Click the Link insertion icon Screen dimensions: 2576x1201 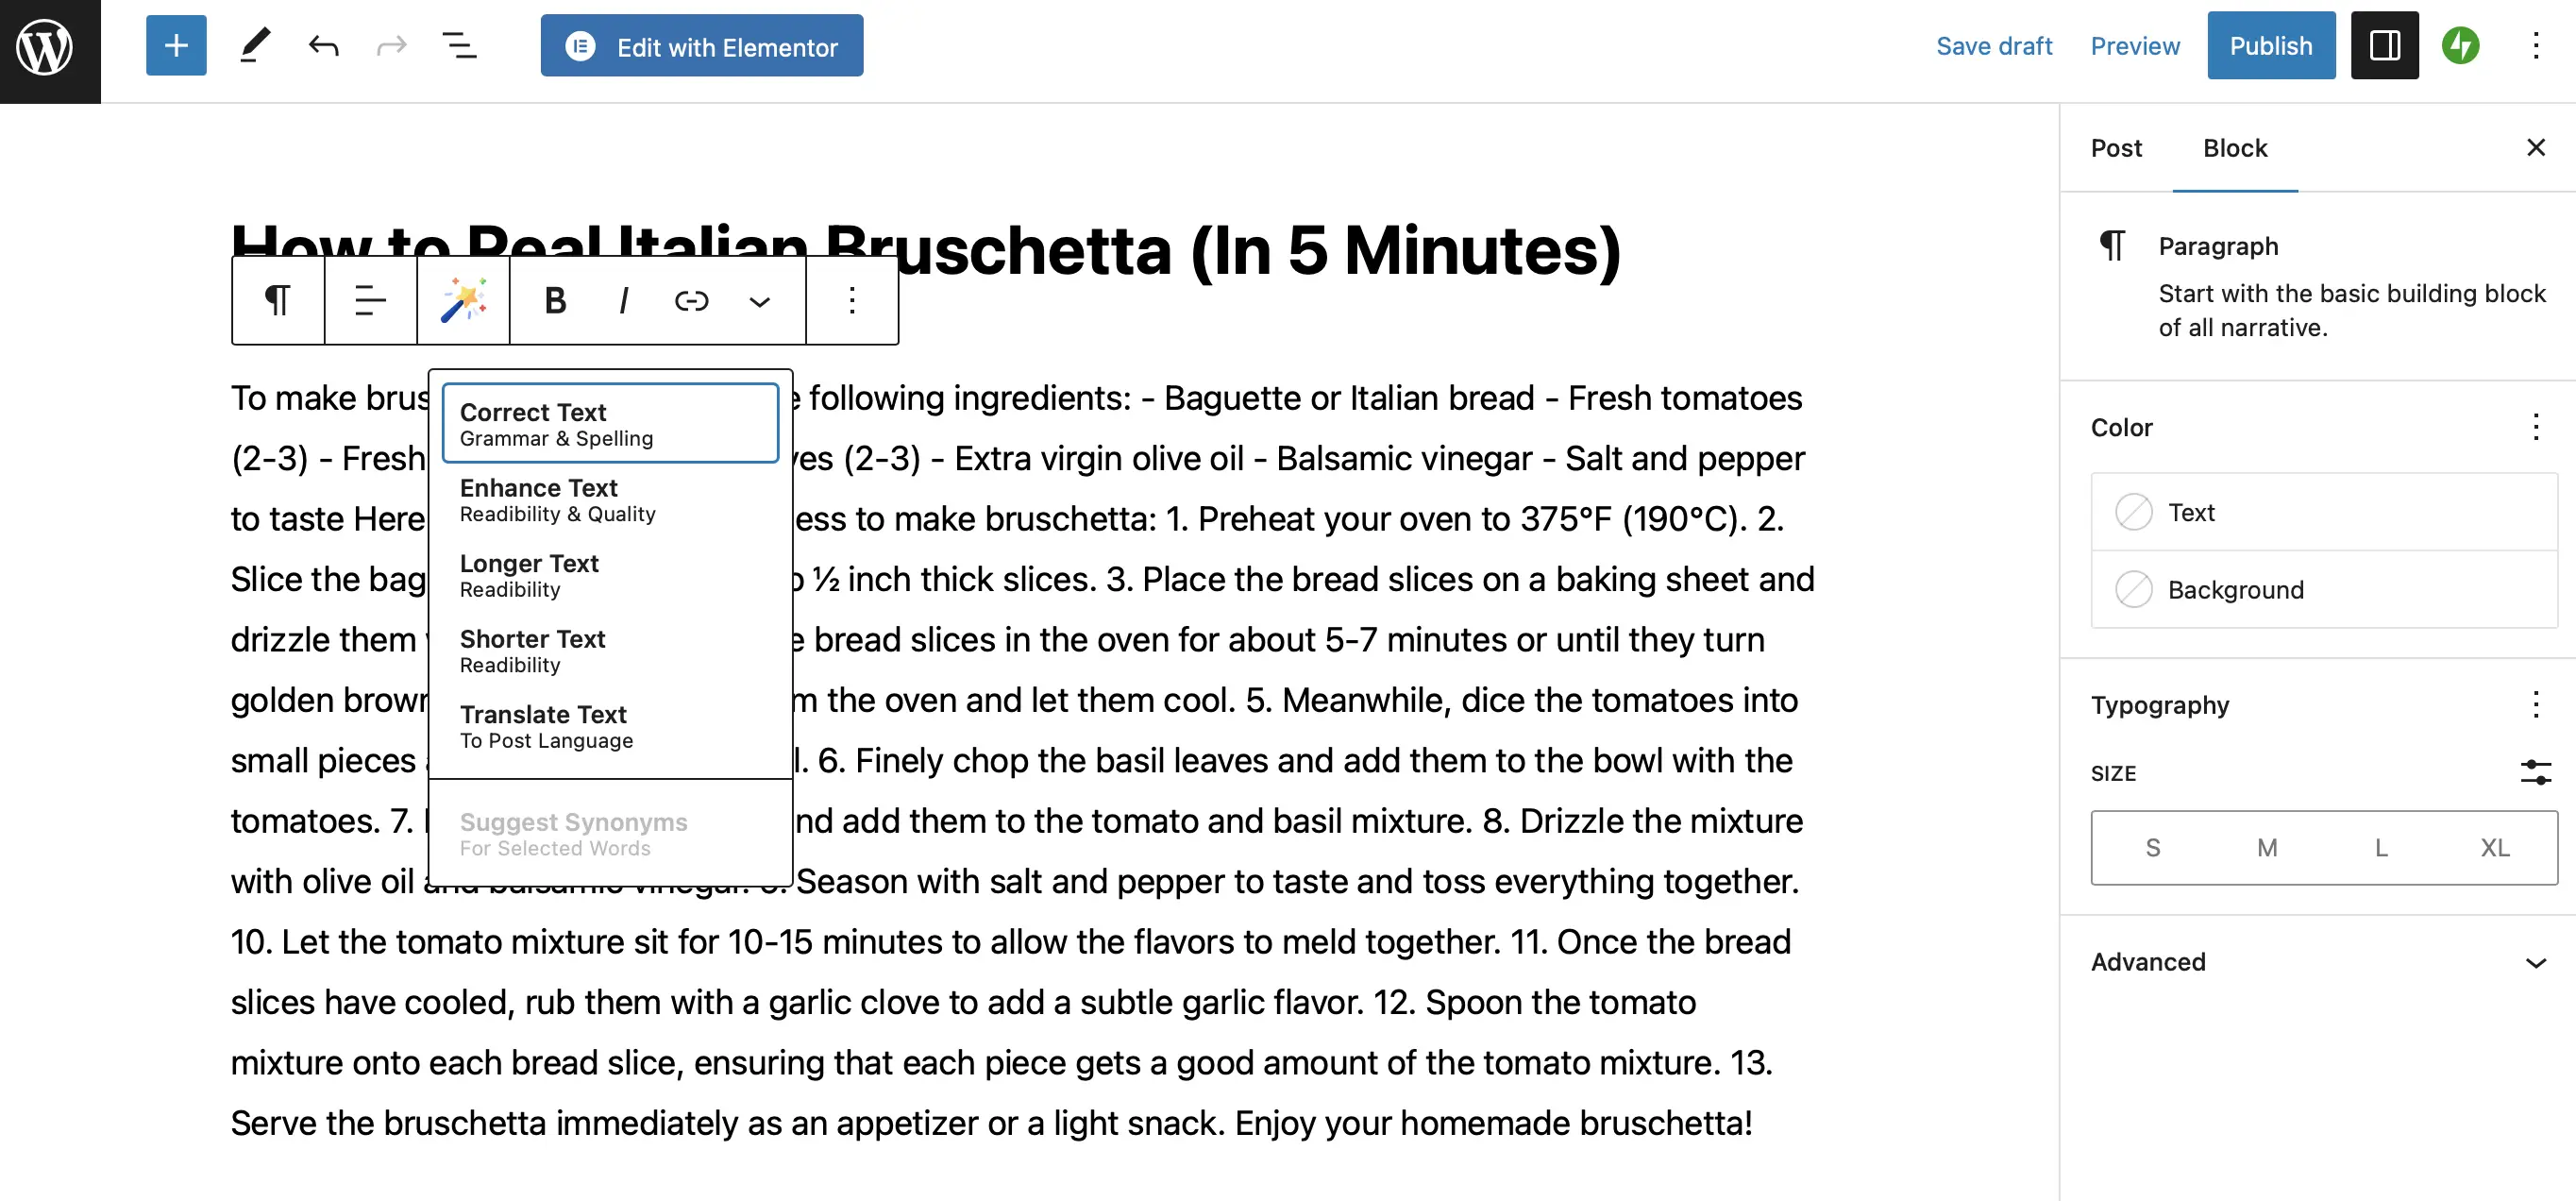click(x=688, y=299)
